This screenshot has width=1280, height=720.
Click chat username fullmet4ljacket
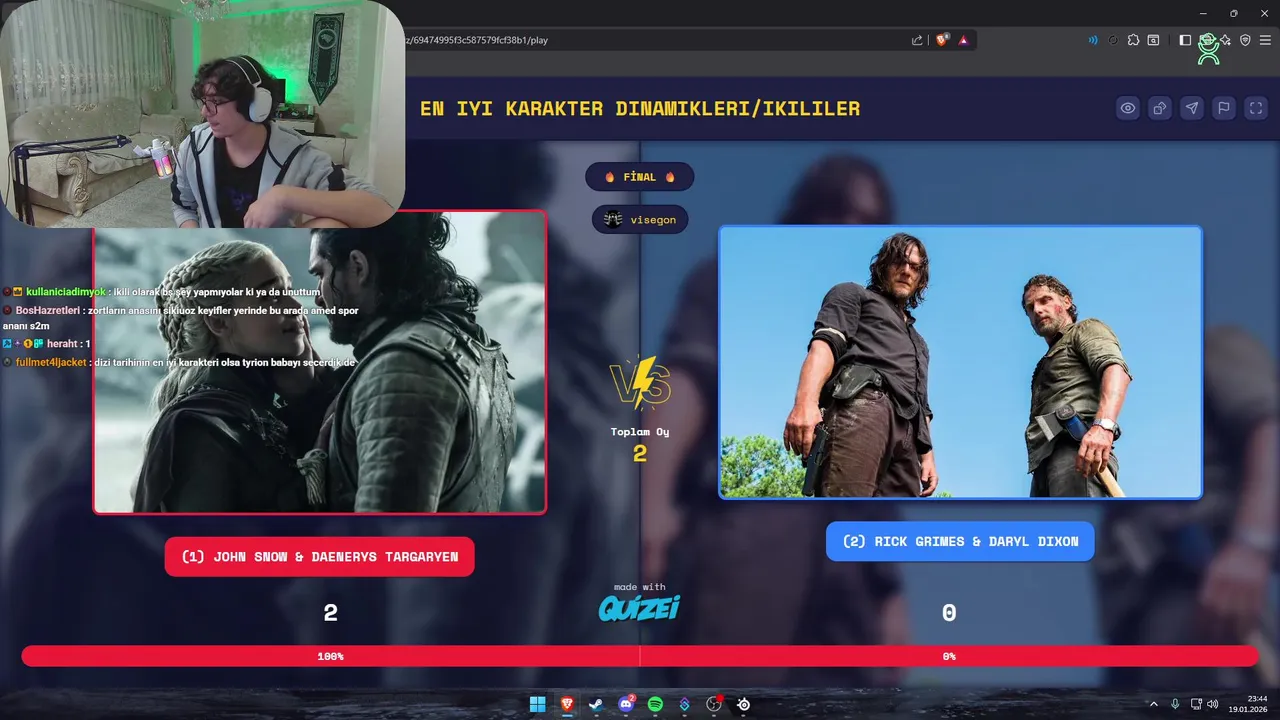click(x=52, y=362)
